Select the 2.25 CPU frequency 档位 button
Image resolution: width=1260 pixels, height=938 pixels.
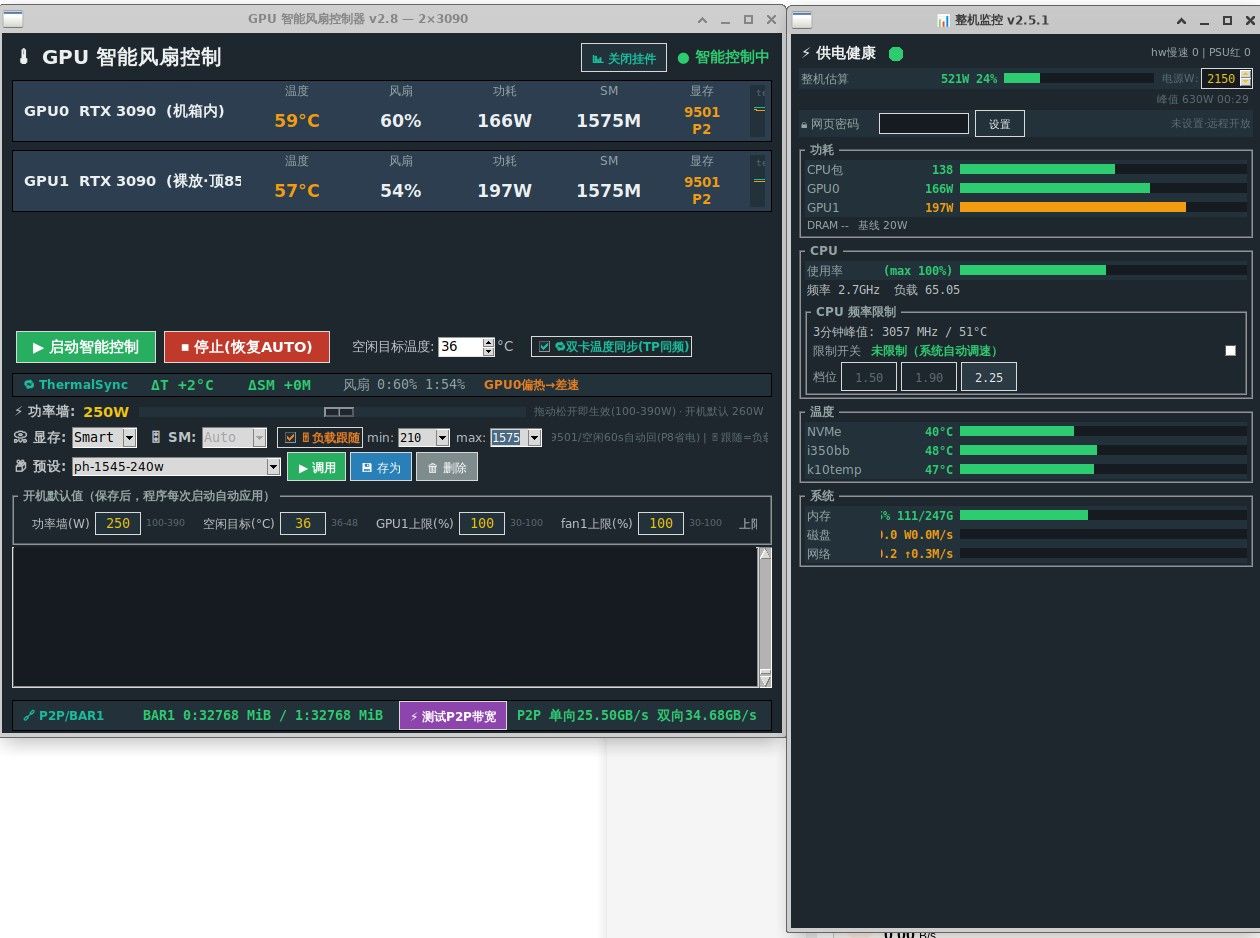point(989,377)
